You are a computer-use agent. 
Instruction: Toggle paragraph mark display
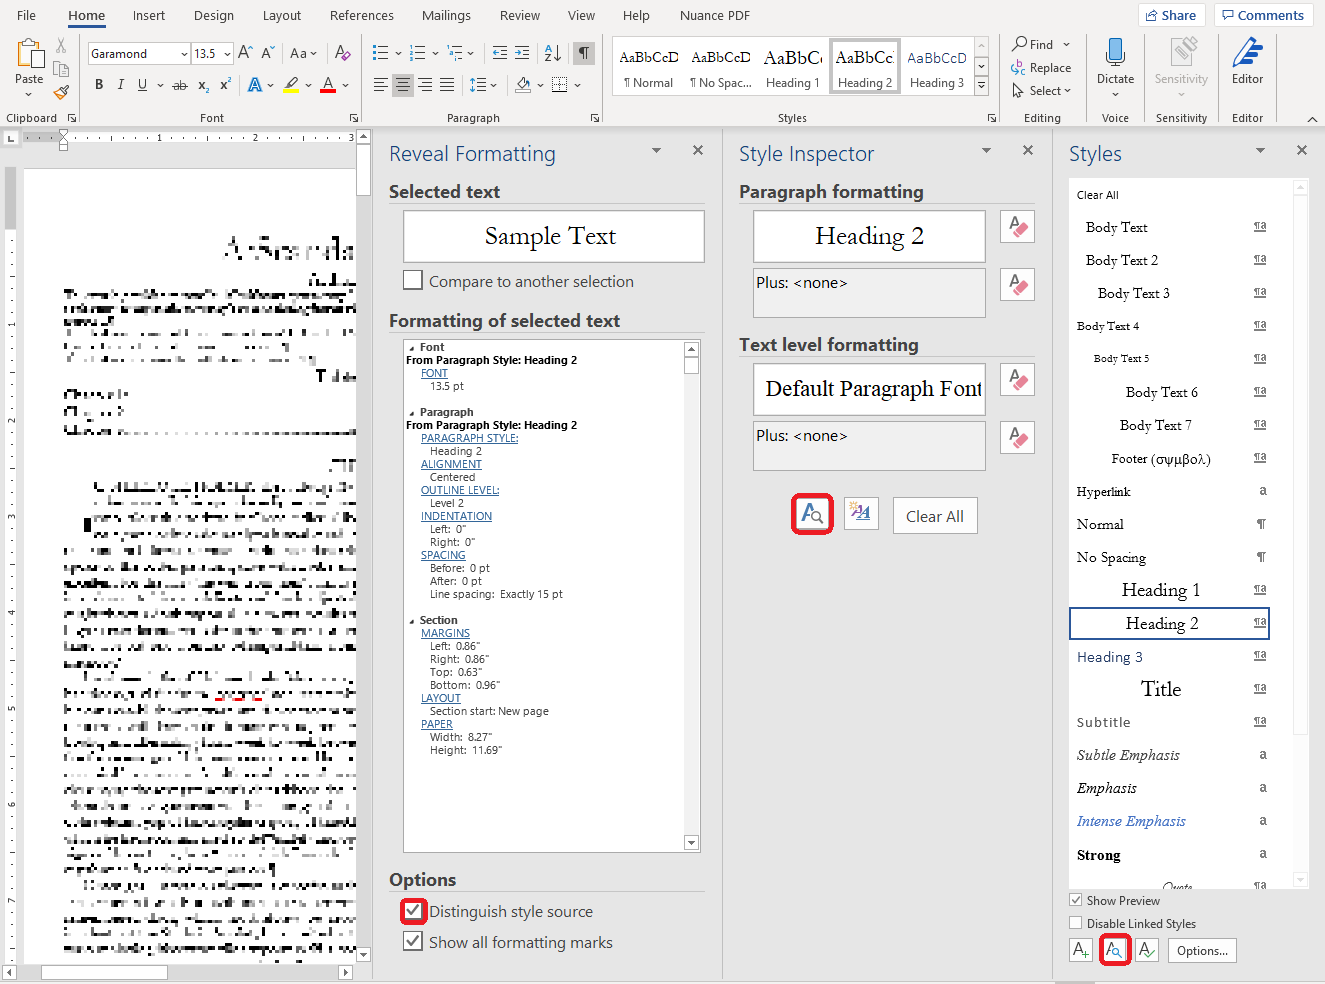(x=583, y=52)
